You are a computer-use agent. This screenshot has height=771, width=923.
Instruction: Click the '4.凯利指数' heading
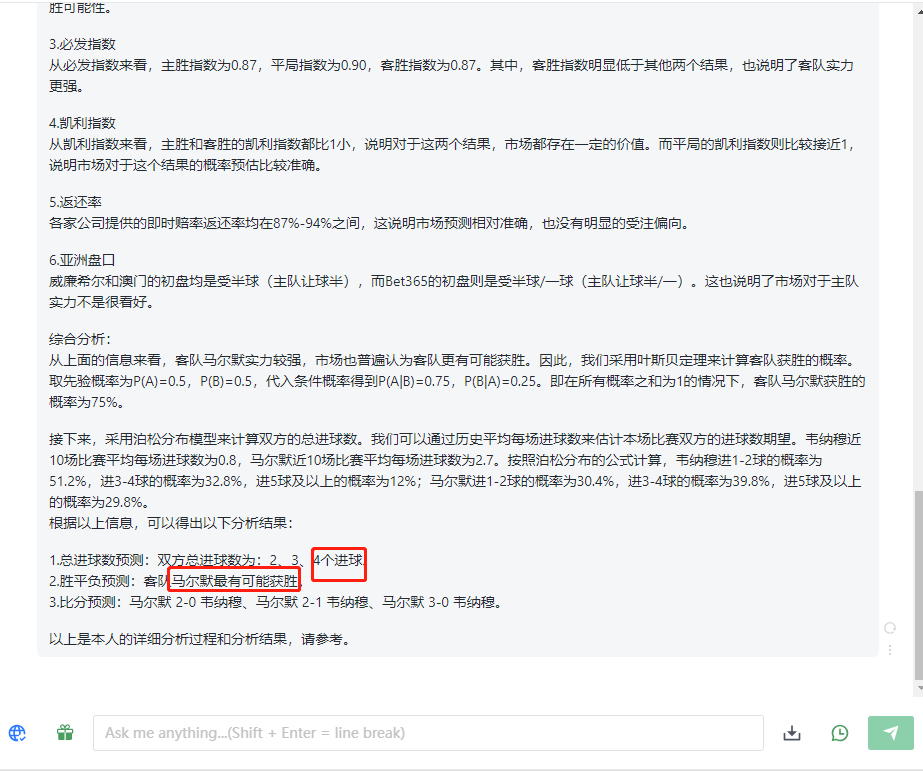[x=82, y=123]
